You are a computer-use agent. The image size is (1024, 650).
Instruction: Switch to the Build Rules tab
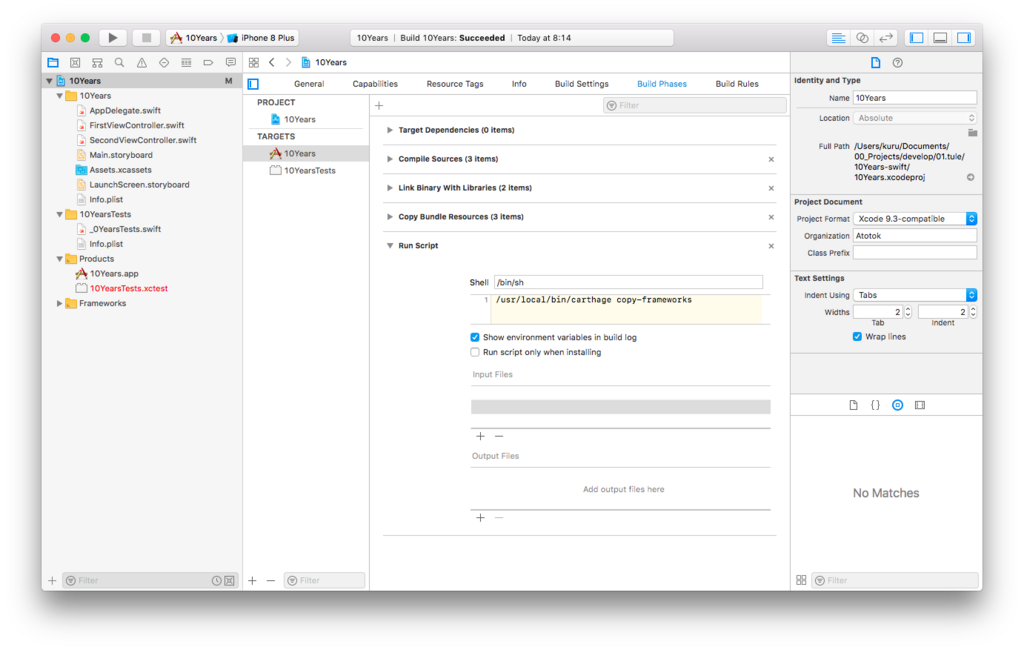click(737, 84)
